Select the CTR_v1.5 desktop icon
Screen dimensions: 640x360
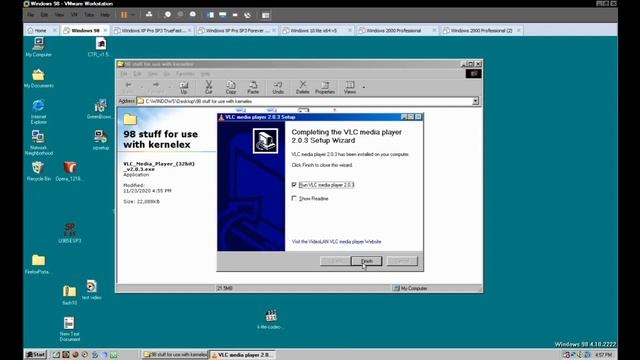click(100, 46)
